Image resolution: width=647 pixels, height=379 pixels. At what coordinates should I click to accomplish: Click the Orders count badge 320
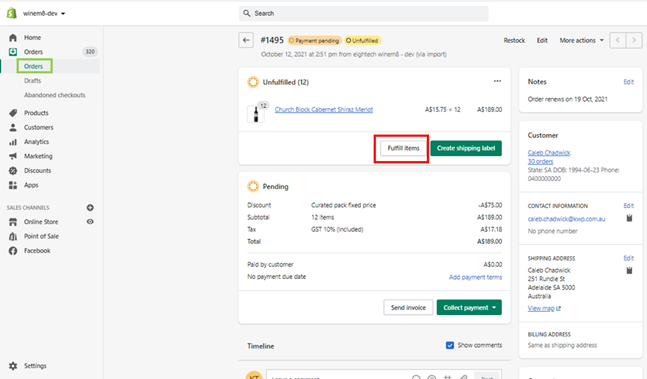click(x=90, y=52)
